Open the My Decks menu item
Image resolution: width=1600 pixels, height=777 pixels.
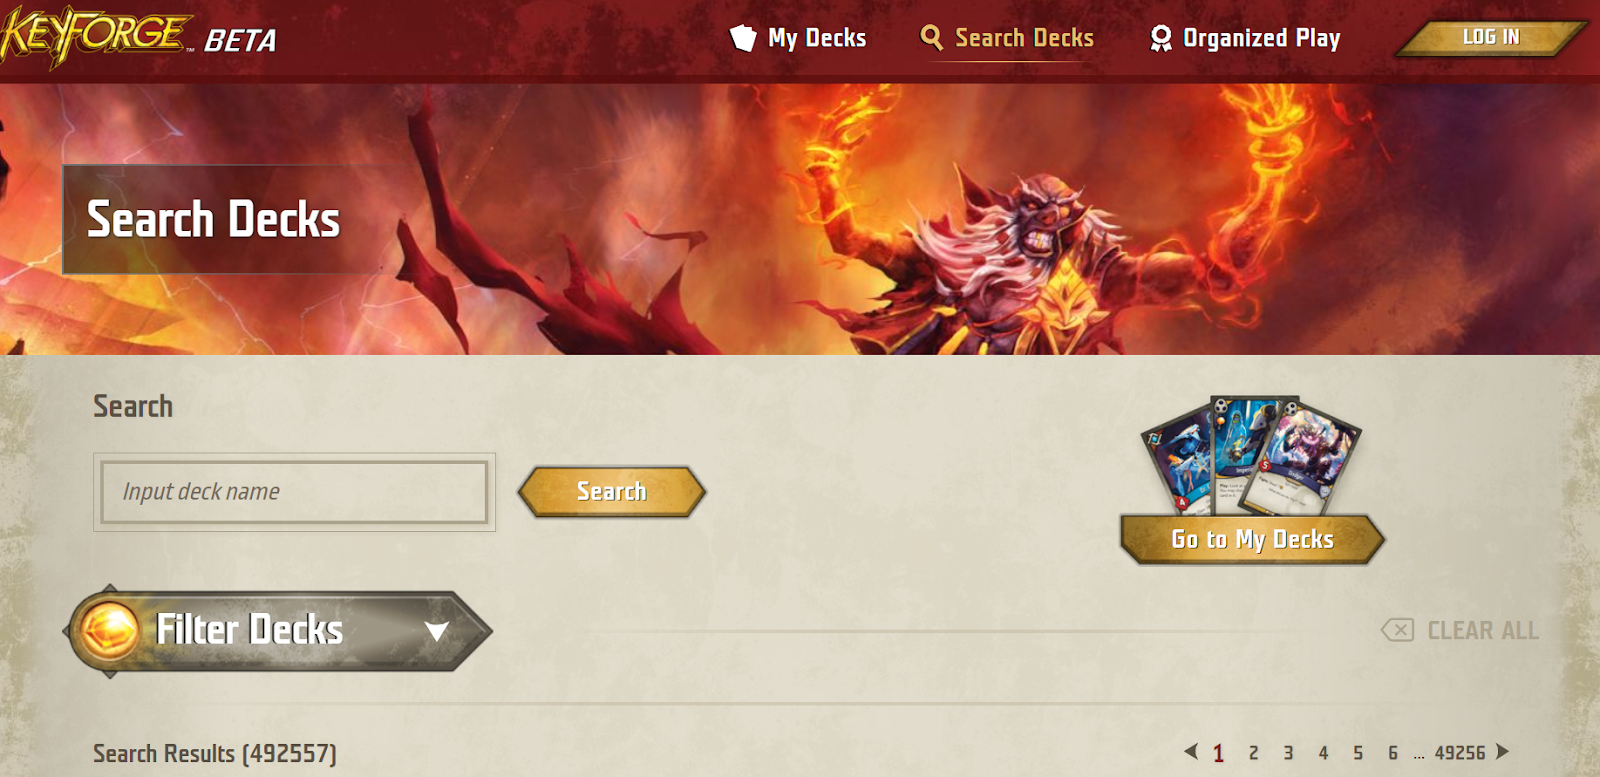click(x=798, y=38)
